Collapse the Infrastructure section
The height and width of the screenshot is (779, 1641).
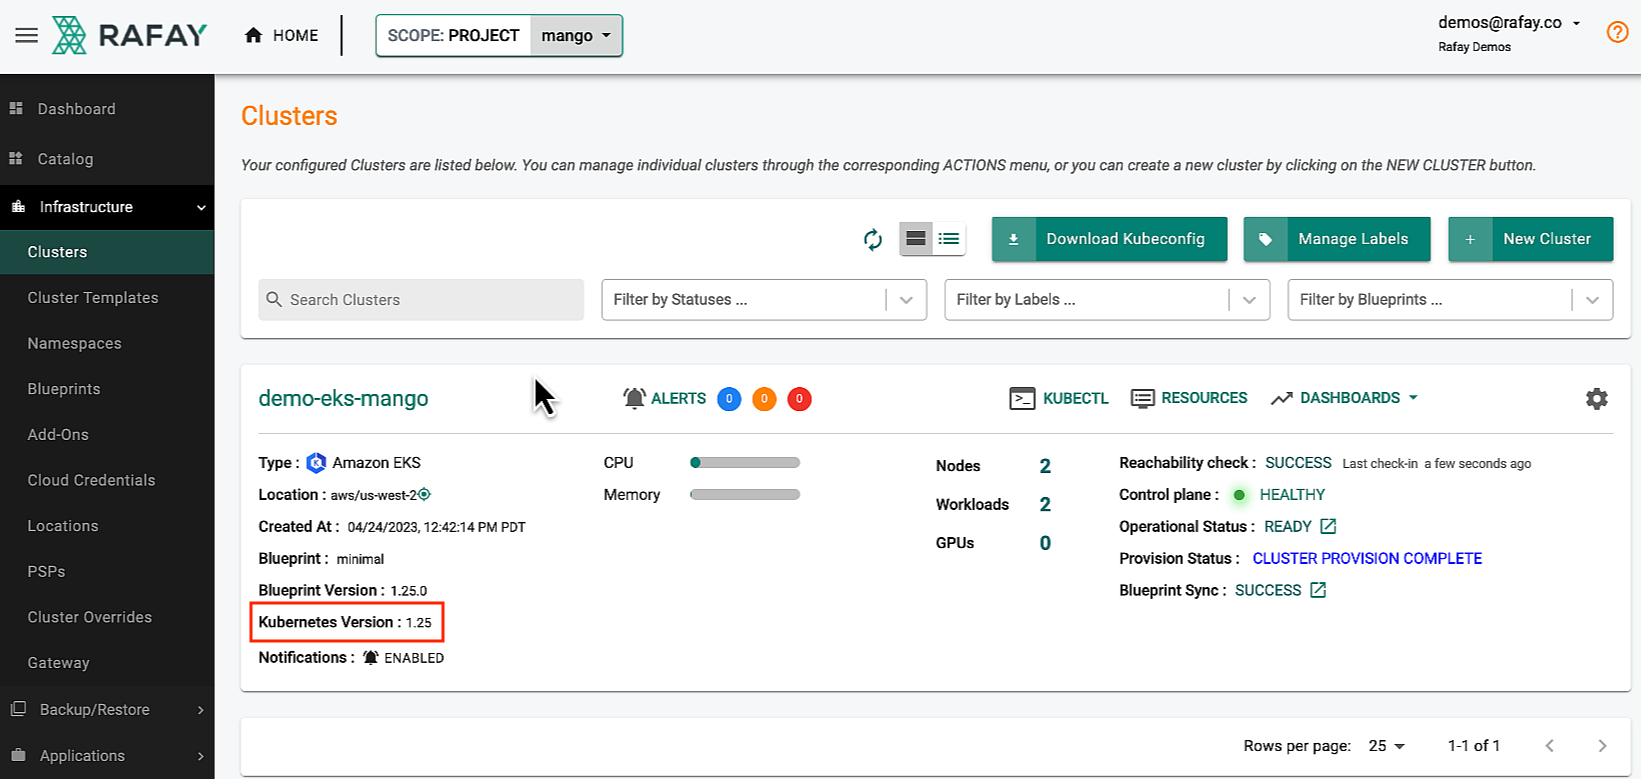[x=107, y=207]
